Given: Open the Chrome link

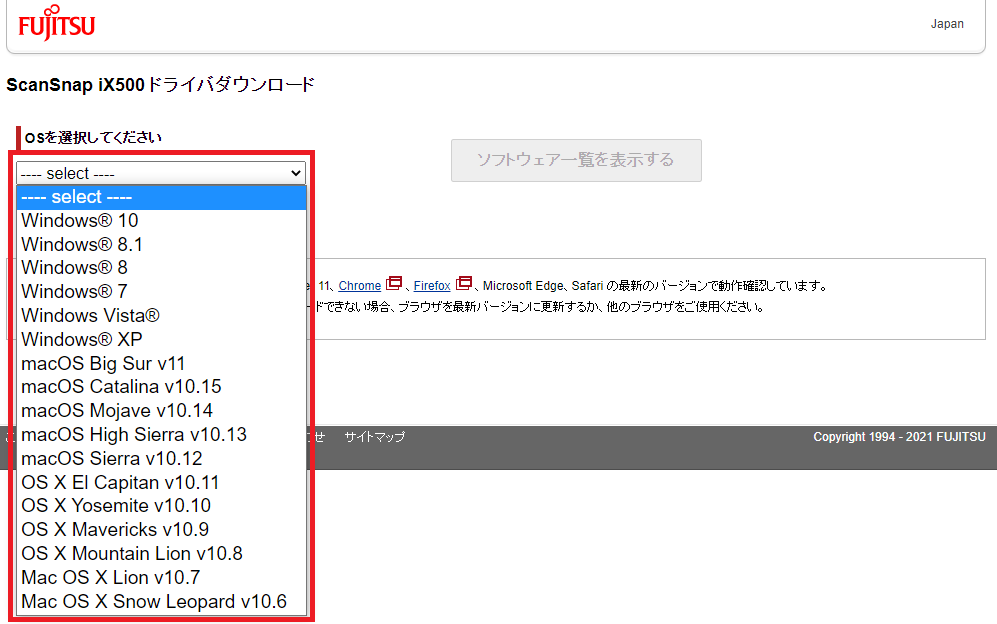Looking at the screenshot, I should tap(360, 286).
